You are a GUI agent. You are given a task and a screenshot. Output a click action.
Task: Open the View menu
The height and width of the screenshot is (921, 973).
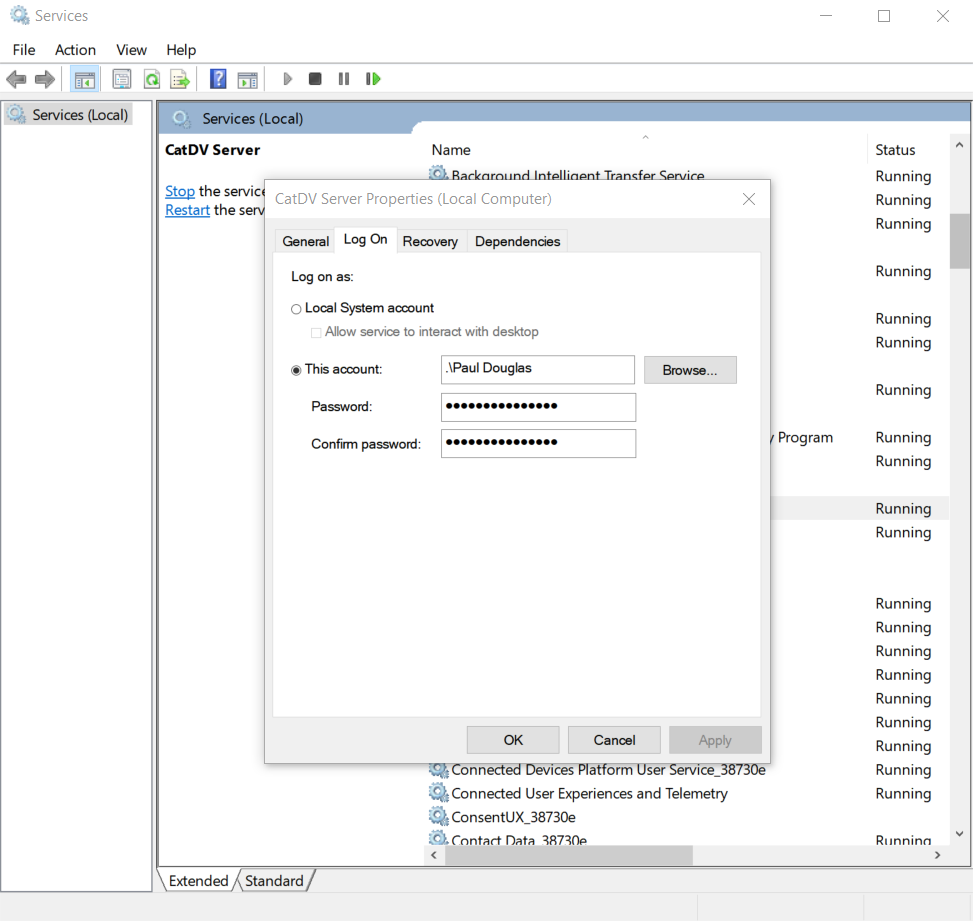coord(132,50)
